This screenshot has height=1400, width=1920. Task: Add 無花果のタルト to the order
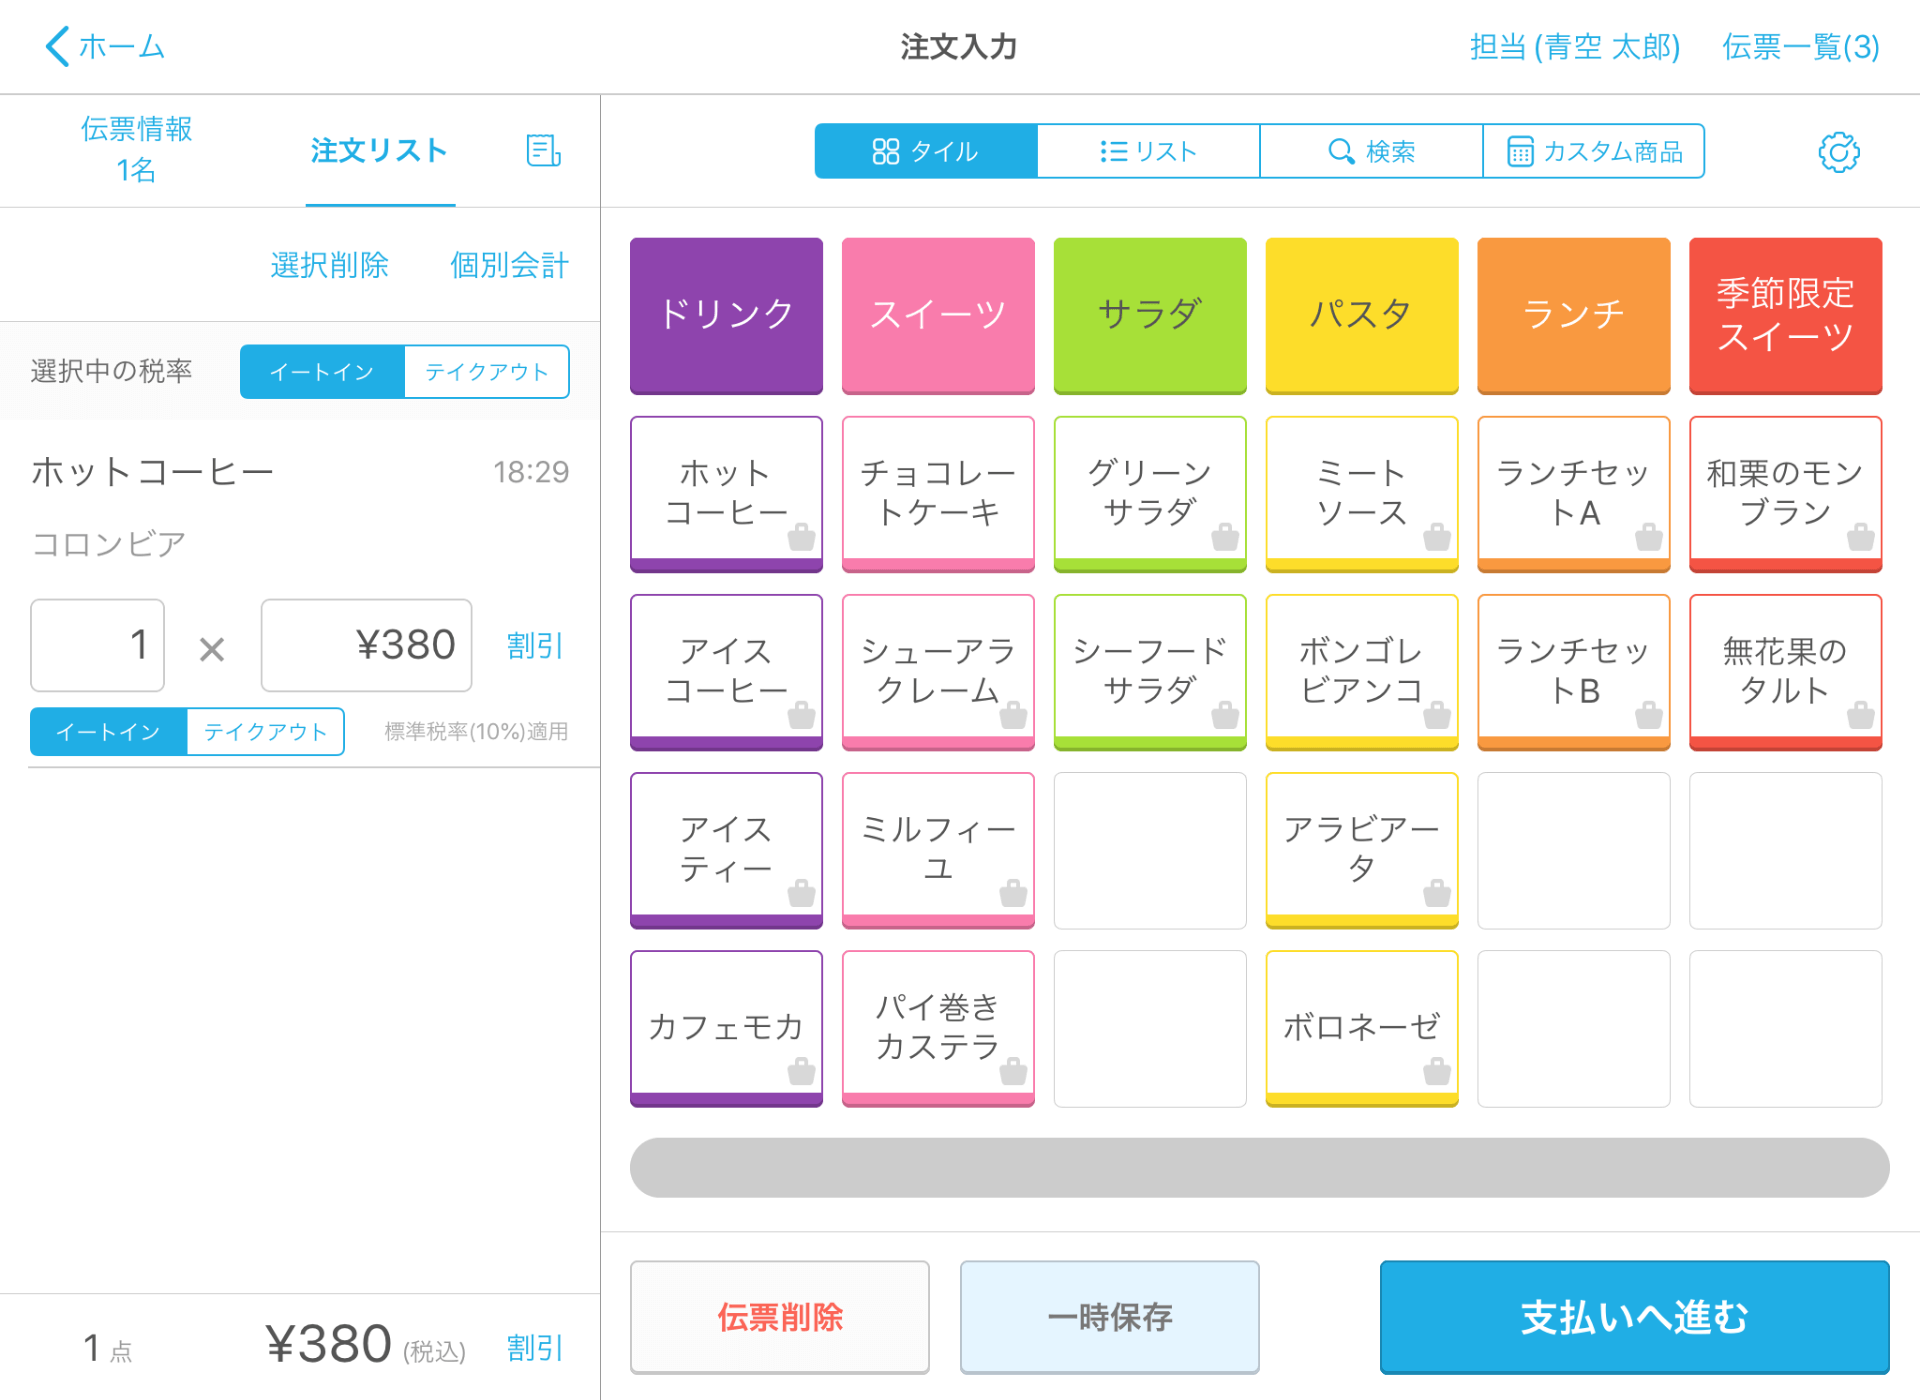point(1786,672)
